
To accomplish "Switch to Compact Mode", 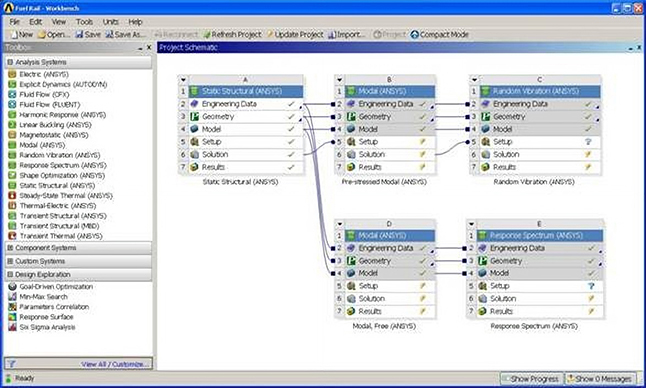I will point(440,35).
